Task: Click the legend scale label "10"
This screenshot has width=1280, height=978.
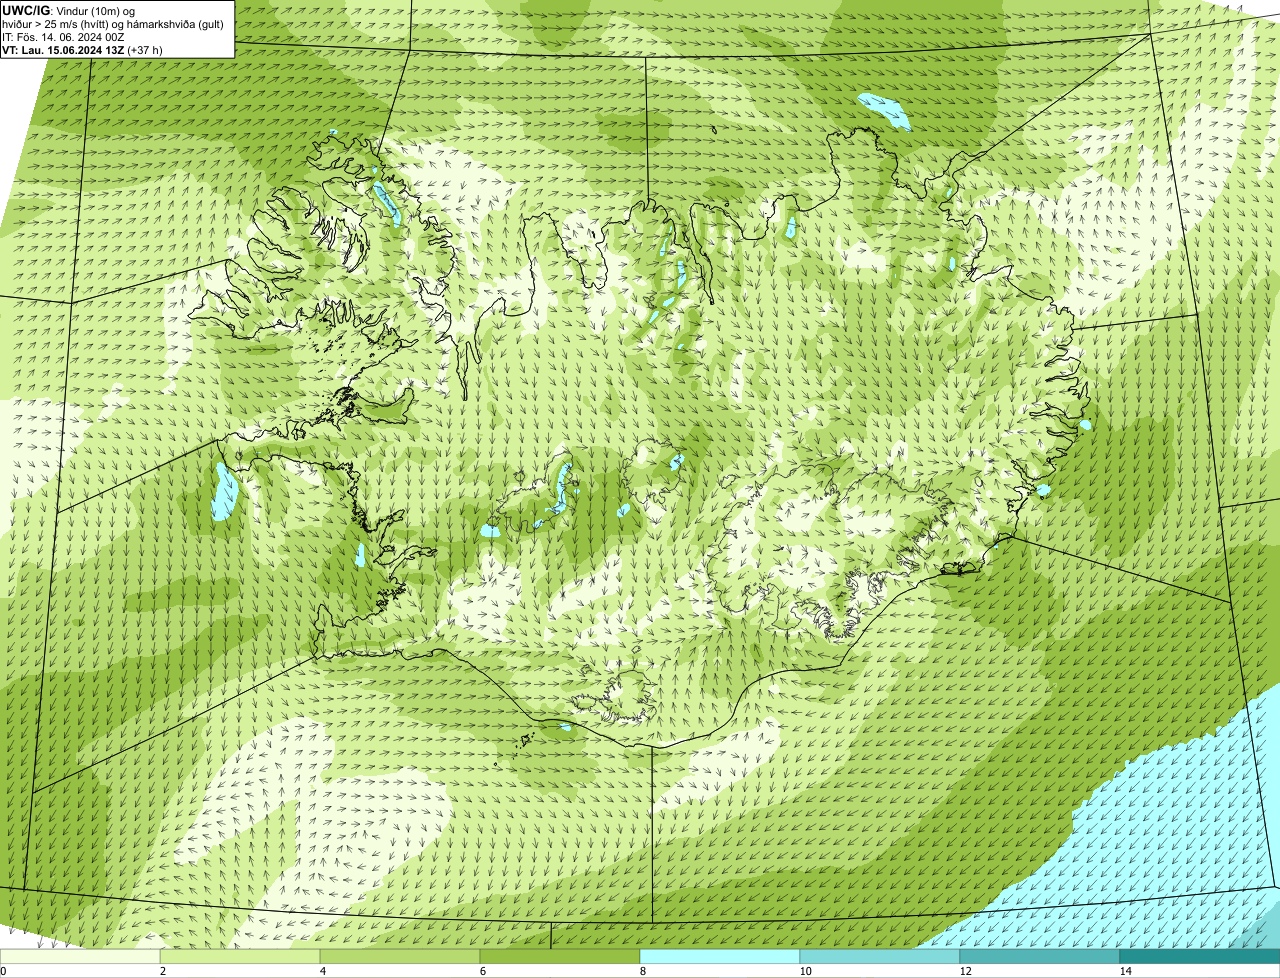Action: pyautogui.click(x=805, y=971)
